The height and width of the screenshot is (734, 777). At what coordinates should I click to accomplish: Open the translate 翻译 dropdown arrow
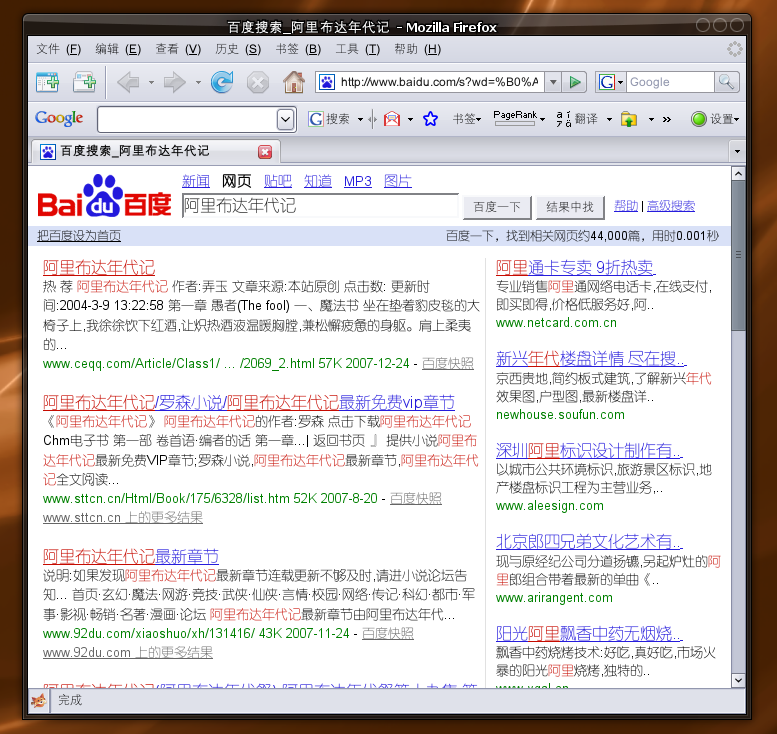click(x=609, y=119)
